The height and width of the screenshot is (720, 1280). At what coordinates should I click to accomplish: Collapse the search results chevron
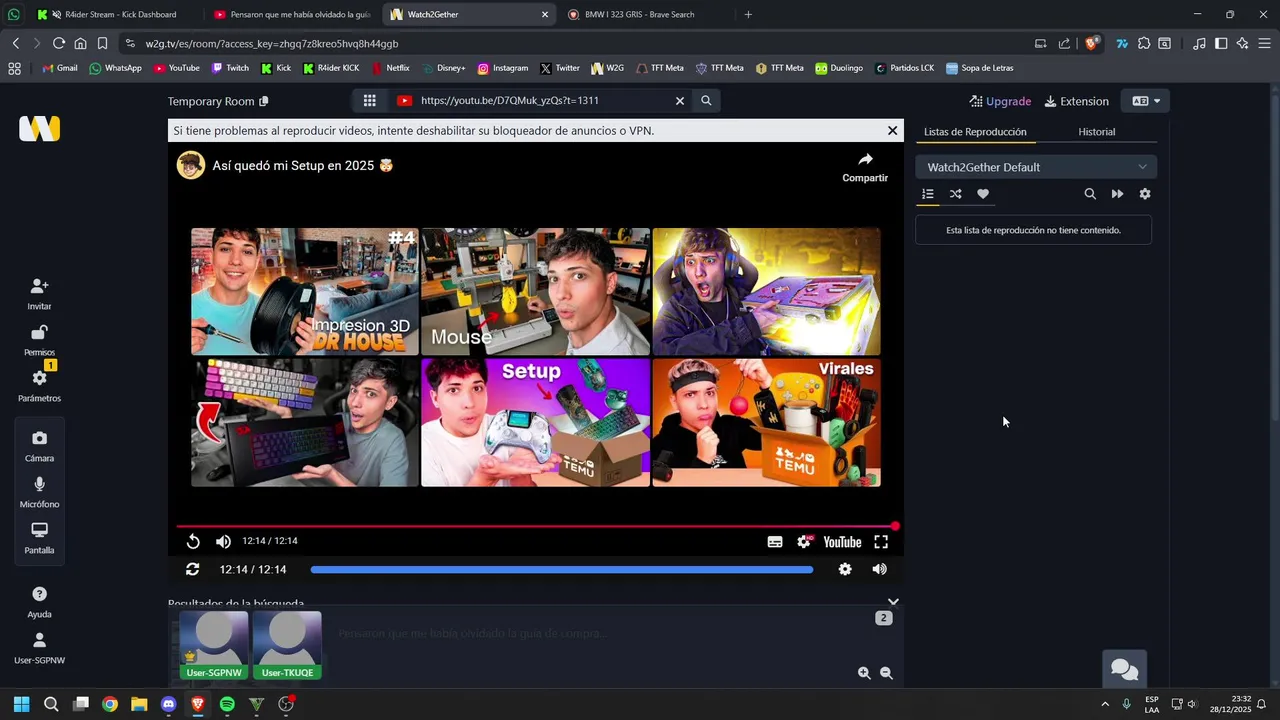click(x=893, y=603)
